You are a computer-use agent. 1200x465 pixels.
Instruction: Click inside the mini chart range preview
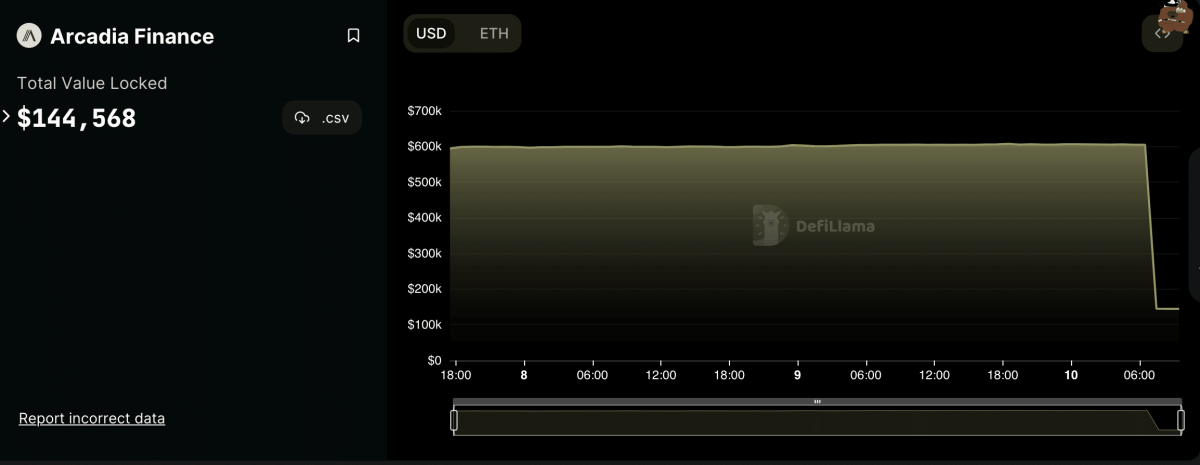tap(800, 421)
